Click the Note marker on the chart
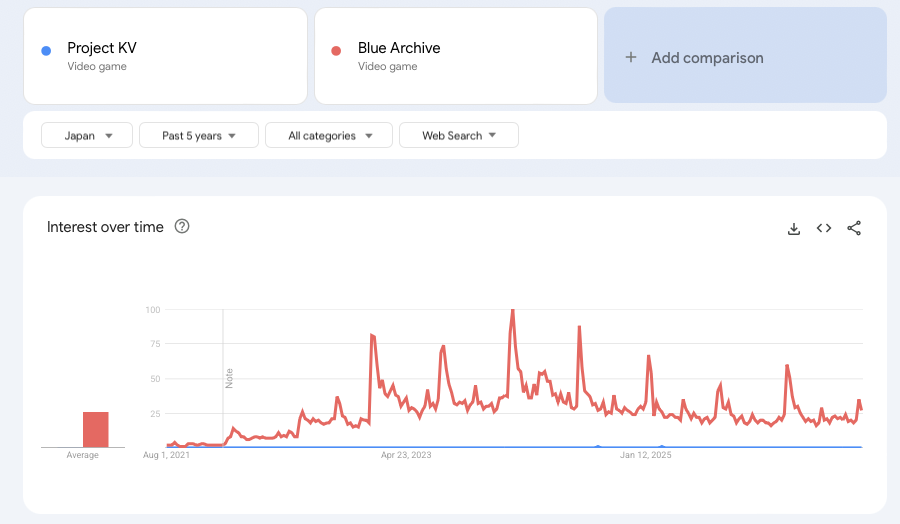The height and width of the screenshot is (524, 900). 229,378
